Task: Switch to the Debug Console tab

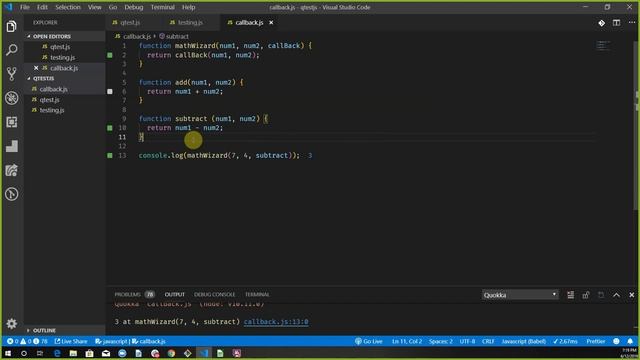Action: (214, 294)
